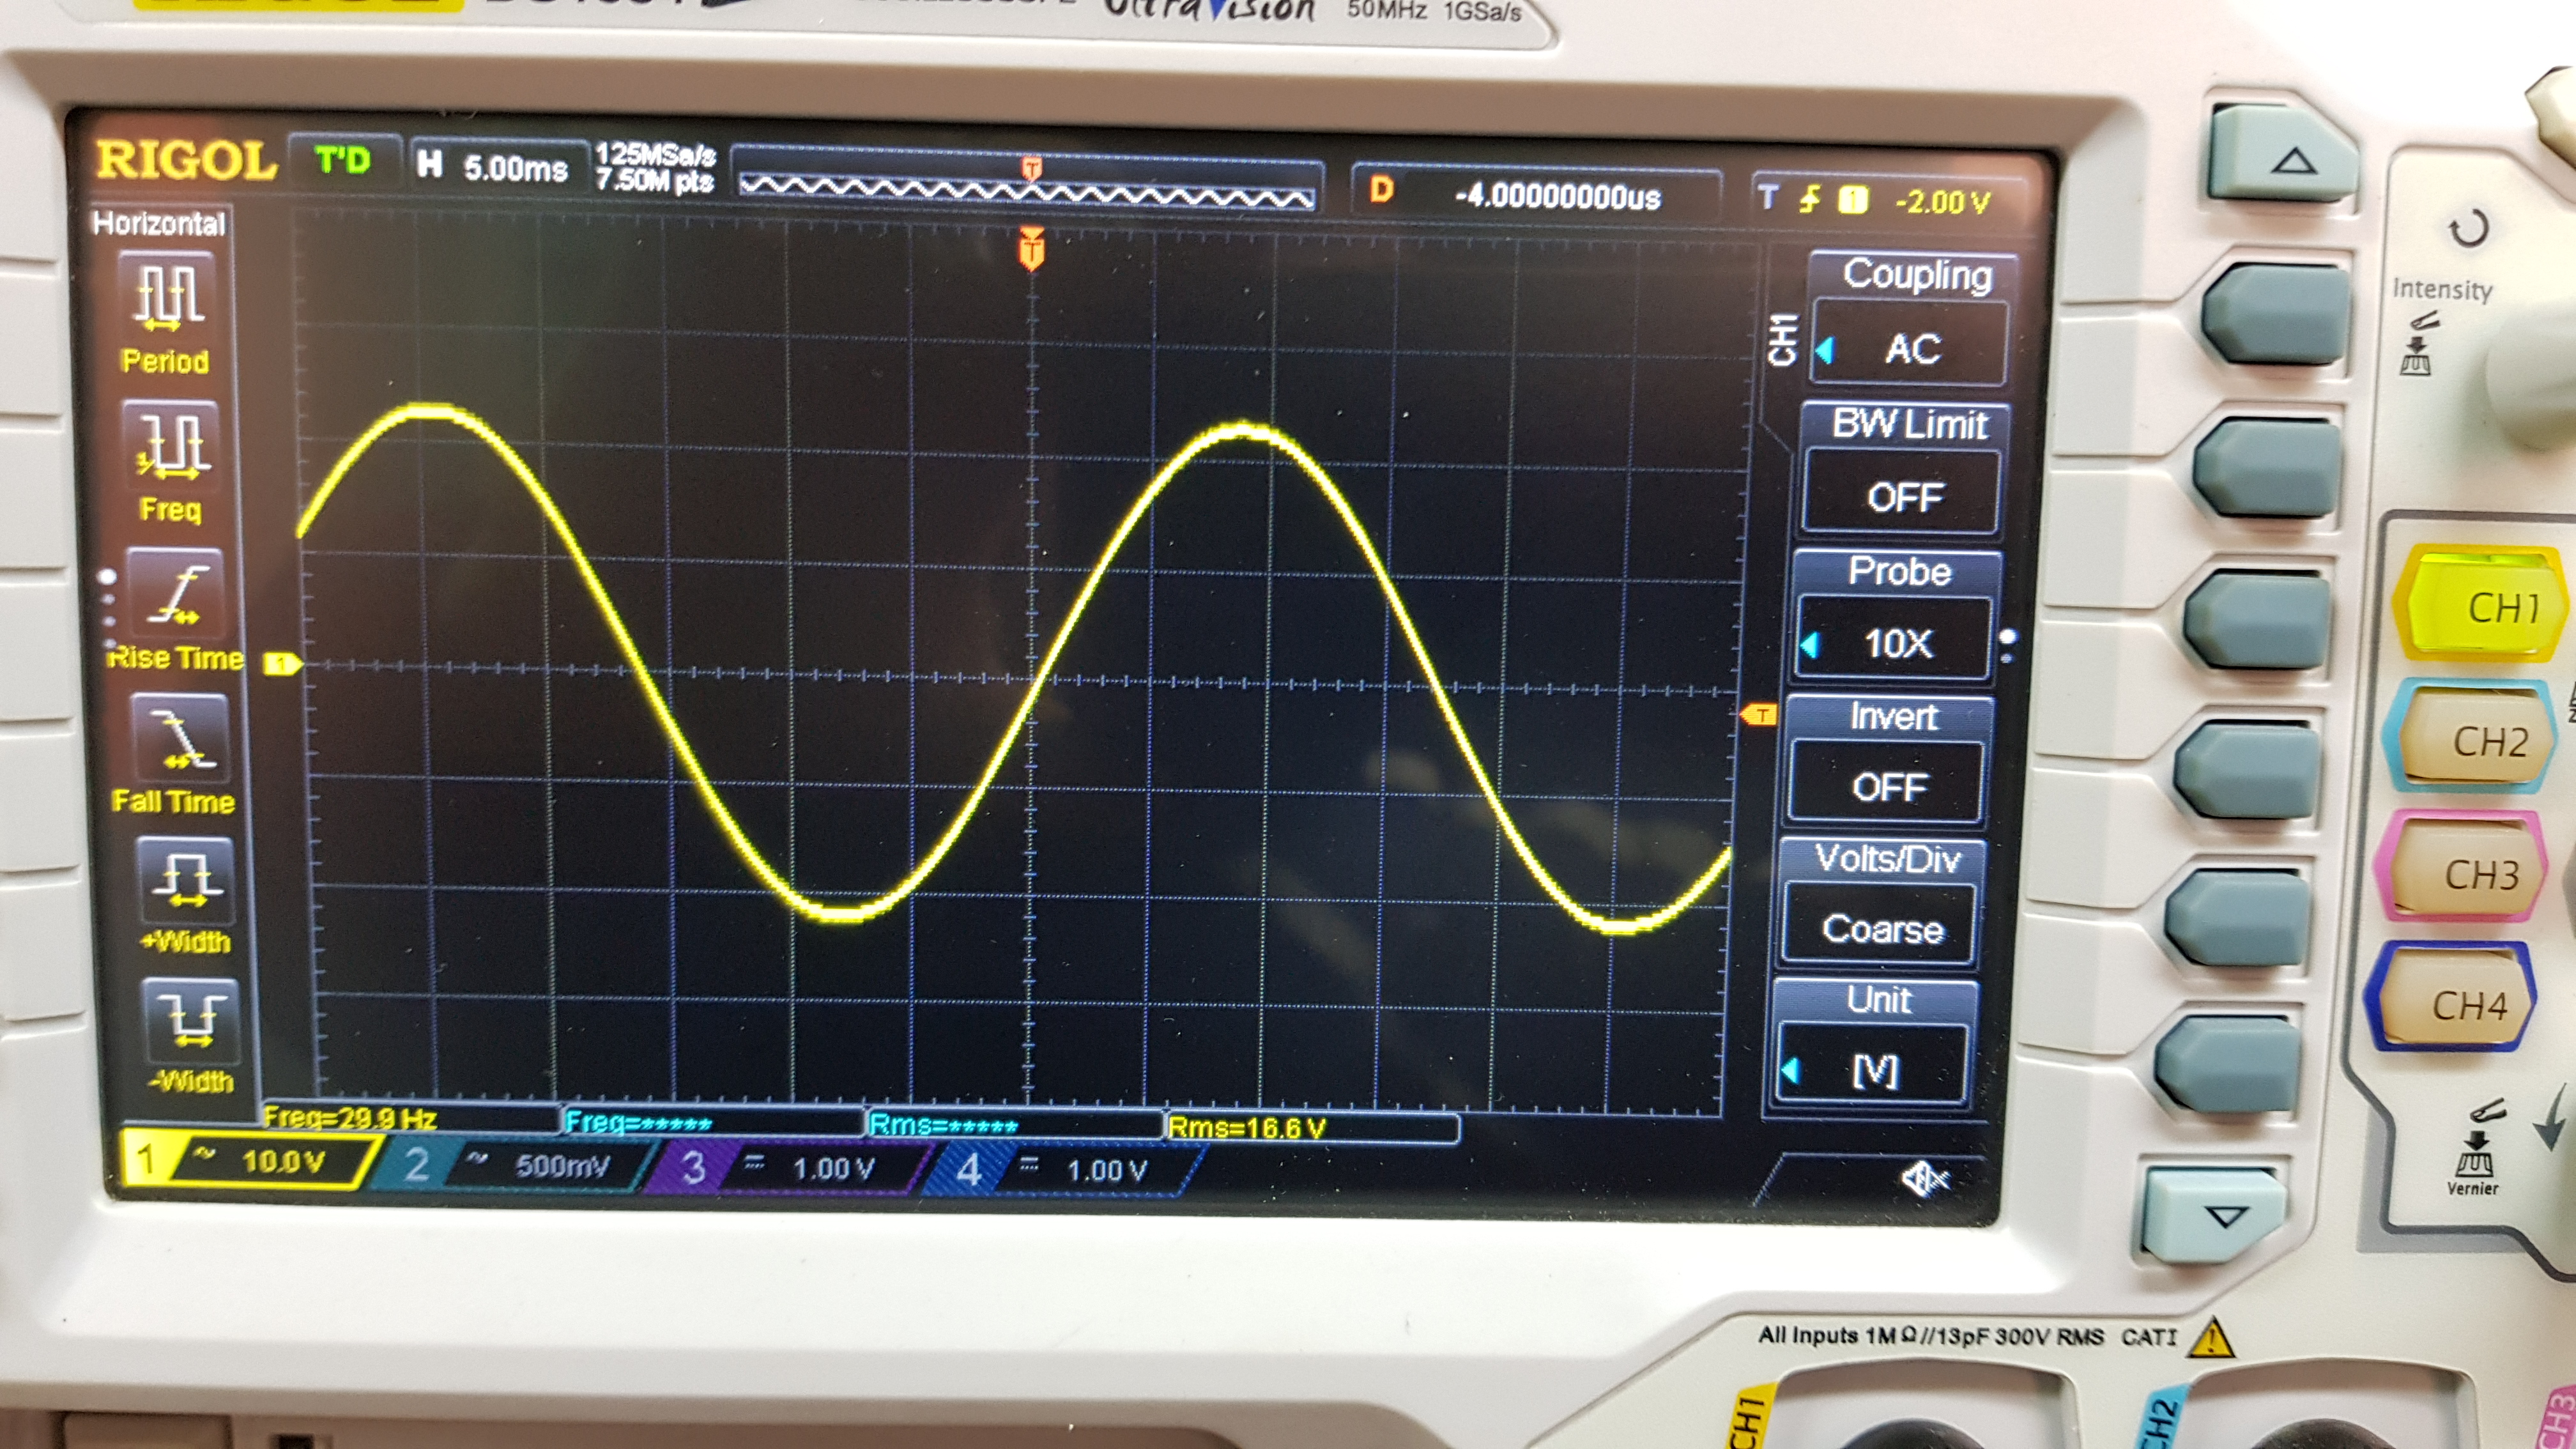Select the Fall Time measurement icon
2576x1449 pixels.
point(180,738)
